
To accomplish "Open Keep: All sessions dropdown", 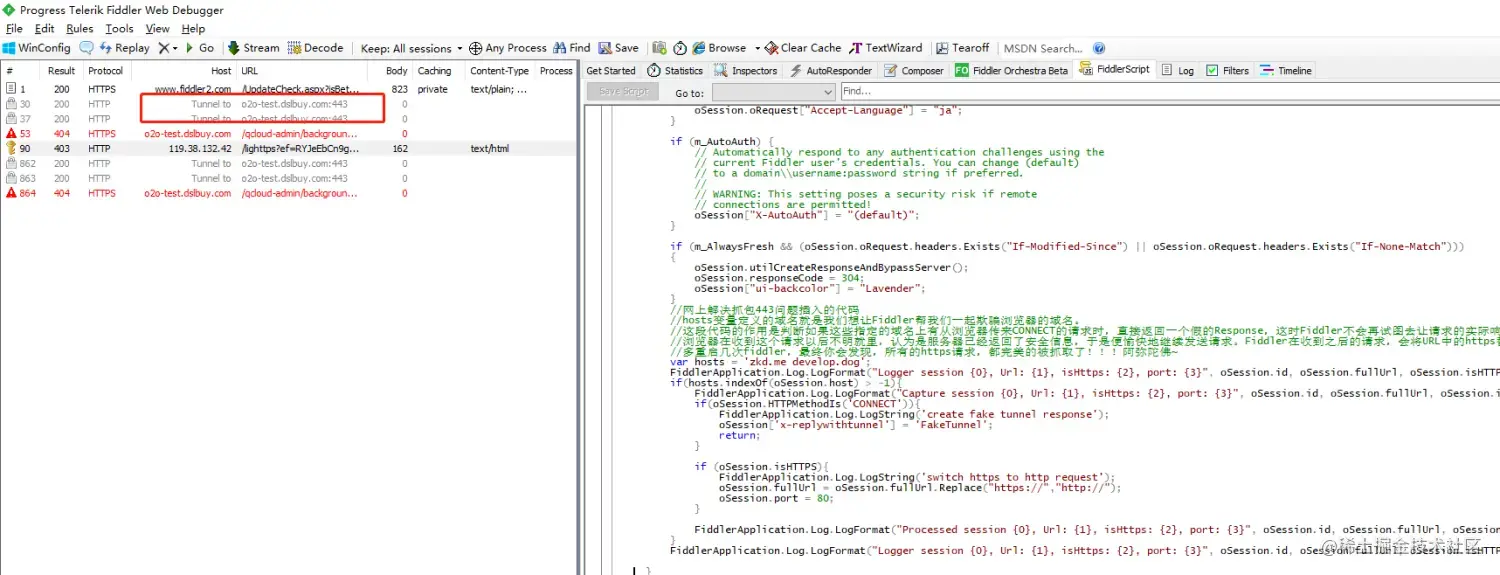I will [x=412, y=48].
